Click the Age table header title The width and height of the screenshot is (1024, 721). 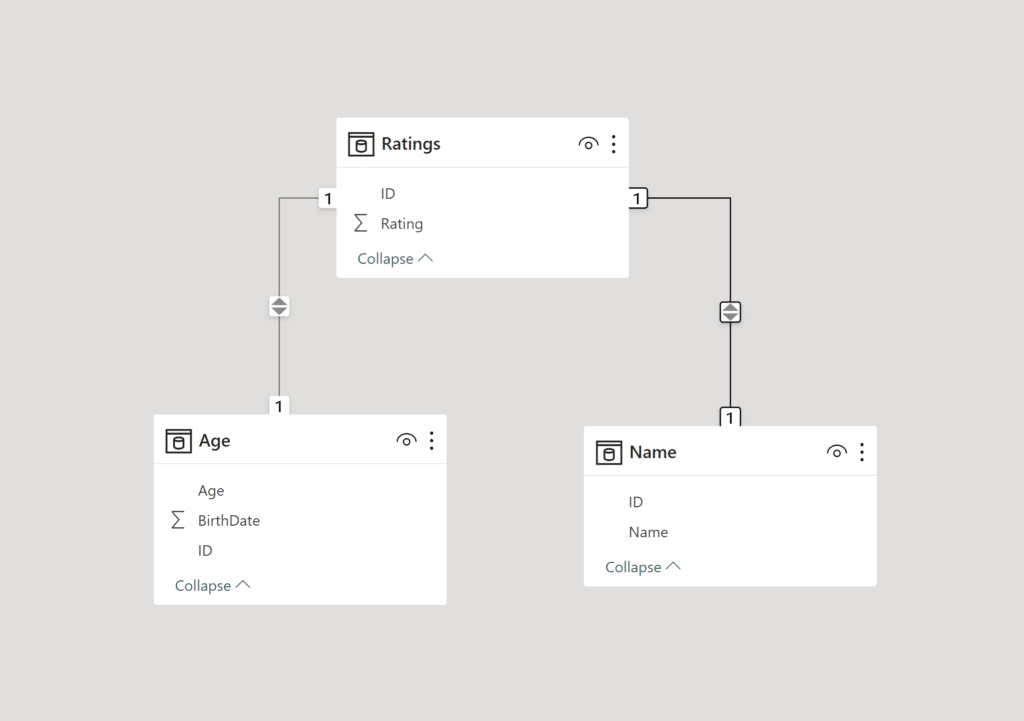pyautogui.click(x=215, y=441)
